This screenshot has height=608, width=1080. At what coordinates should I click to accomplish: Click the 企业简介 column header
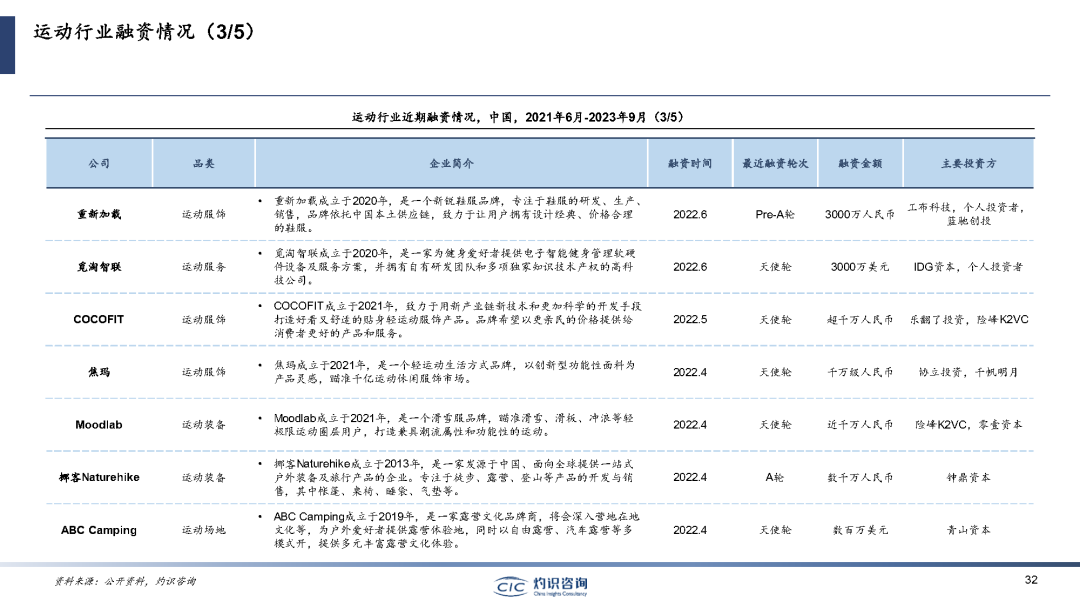coord(451,163)
